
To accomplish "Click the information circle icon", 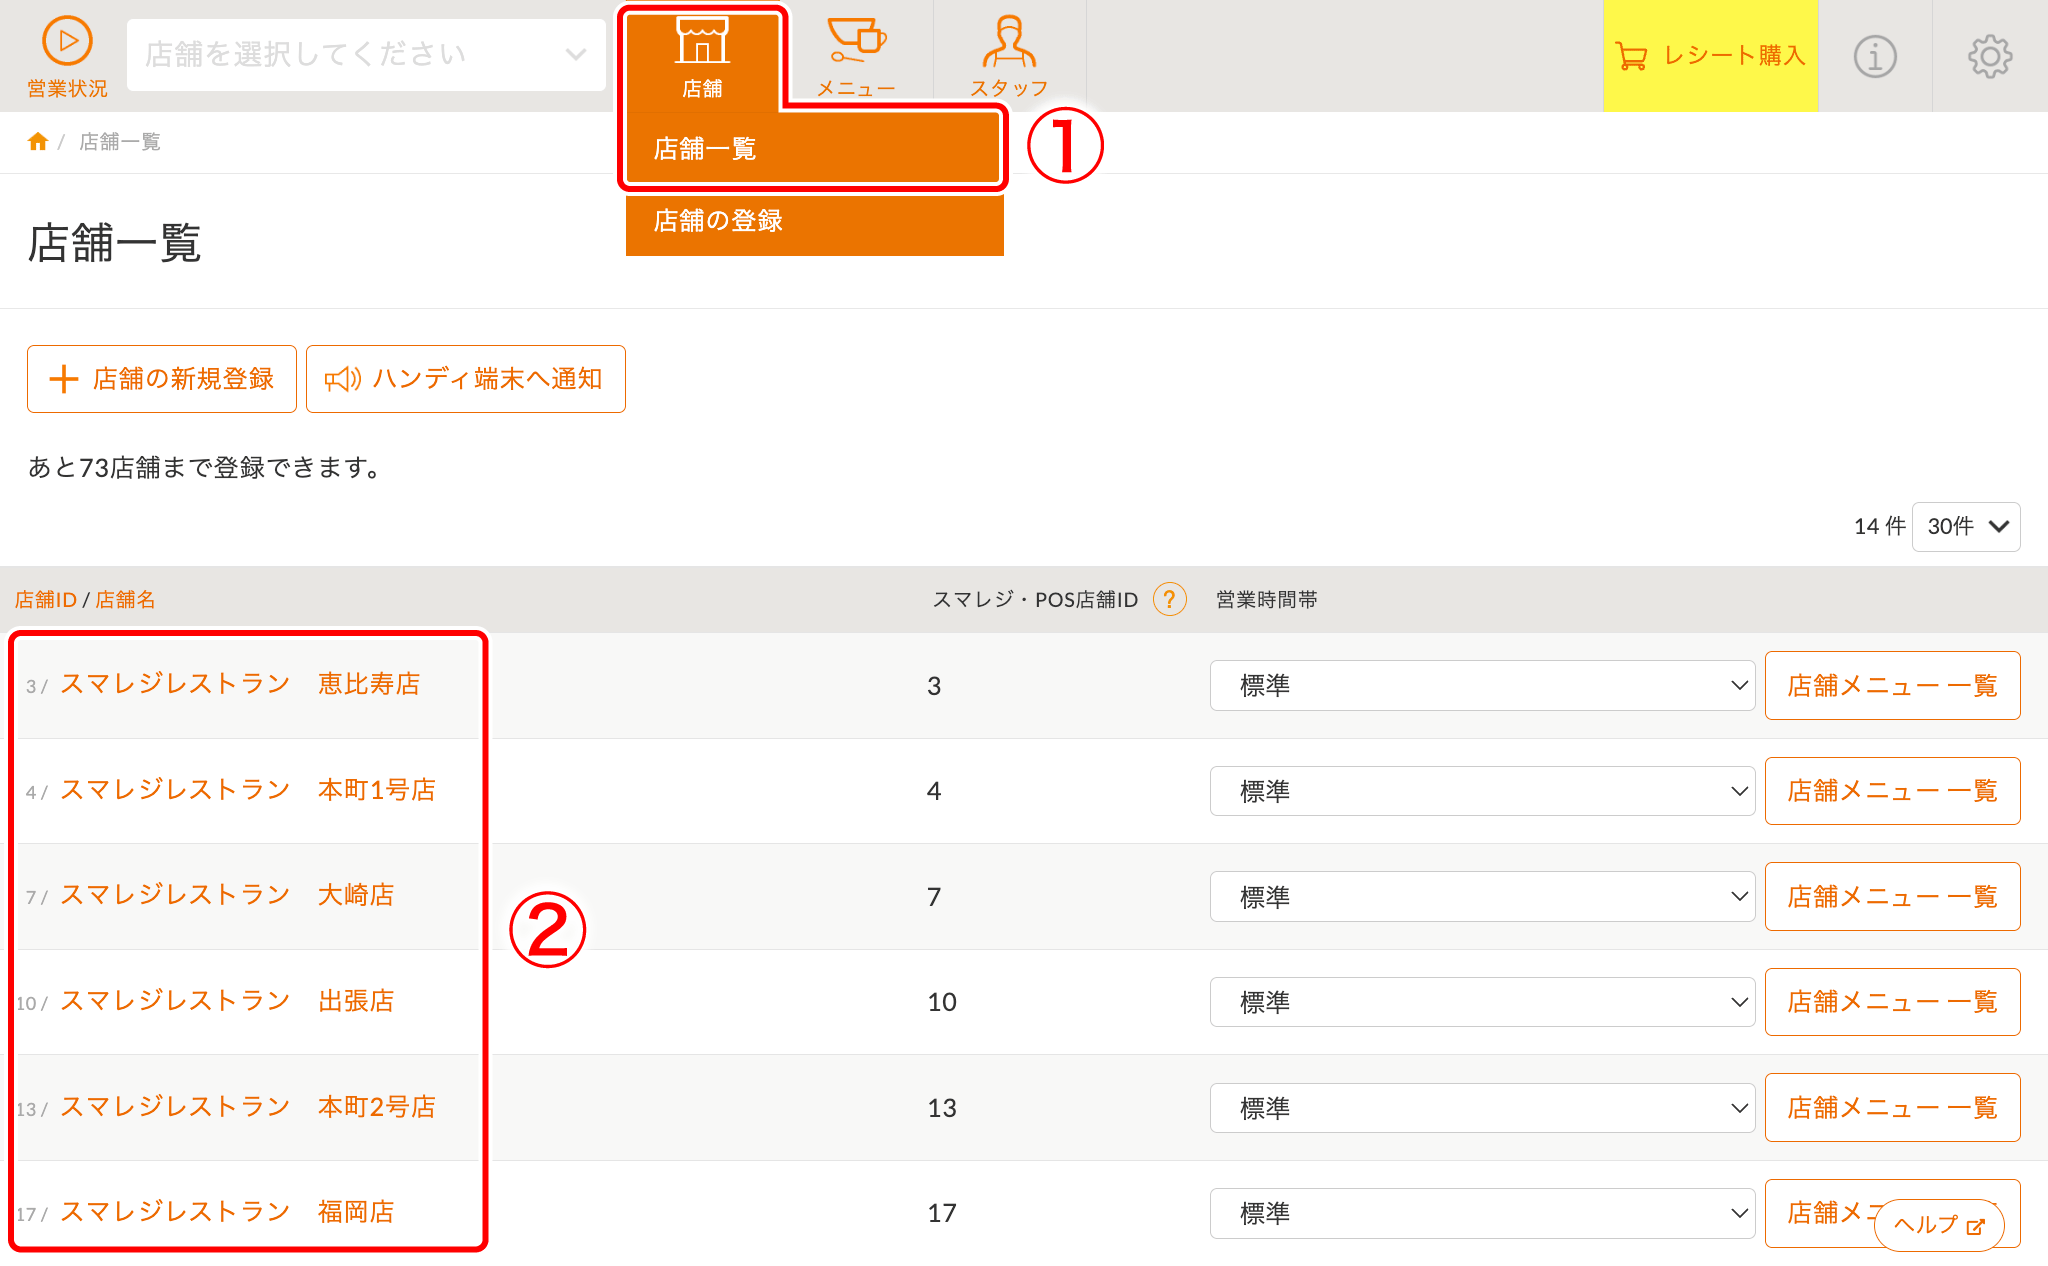I will 1874,56.
